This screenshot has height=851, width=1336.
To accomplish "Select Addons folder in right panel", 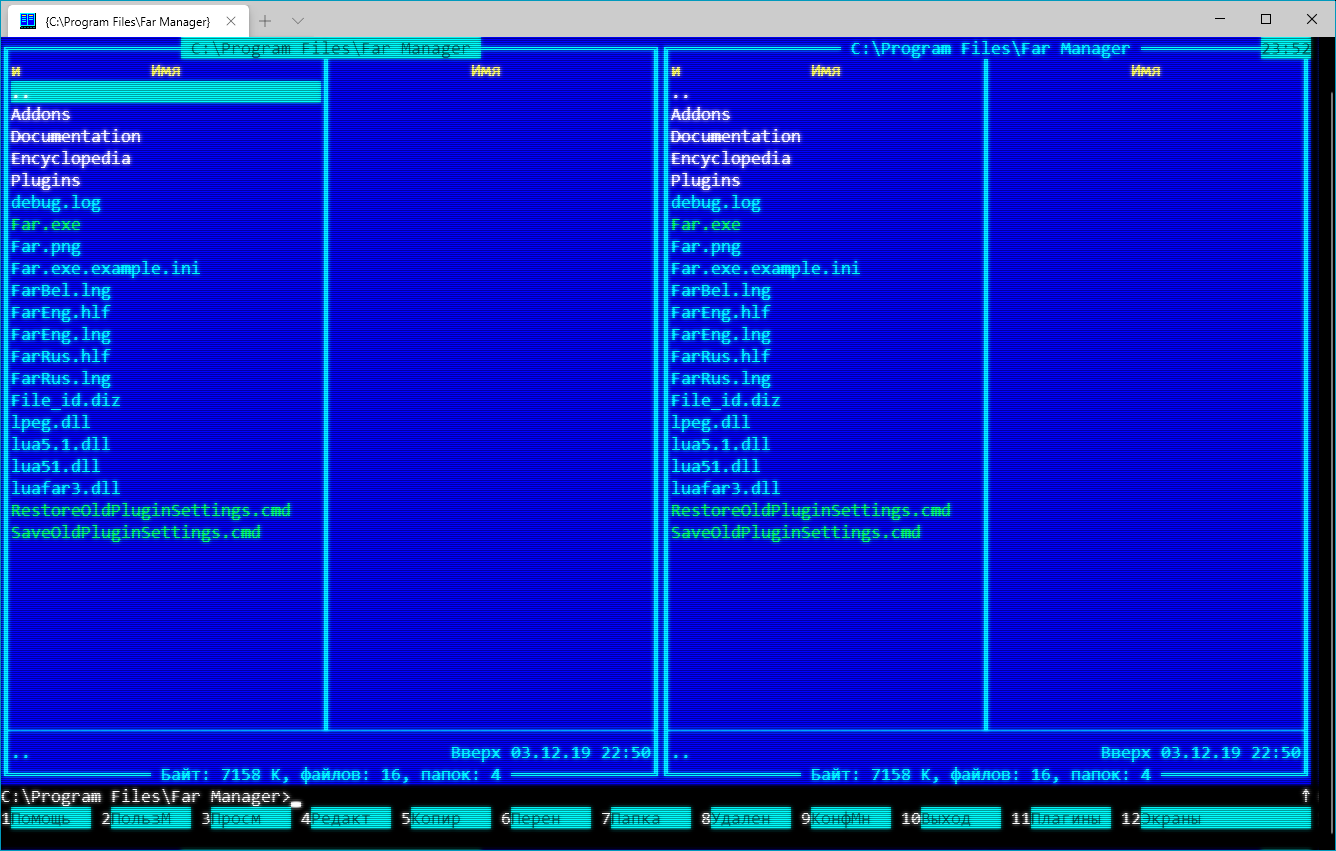I will (x=701, y=114).
